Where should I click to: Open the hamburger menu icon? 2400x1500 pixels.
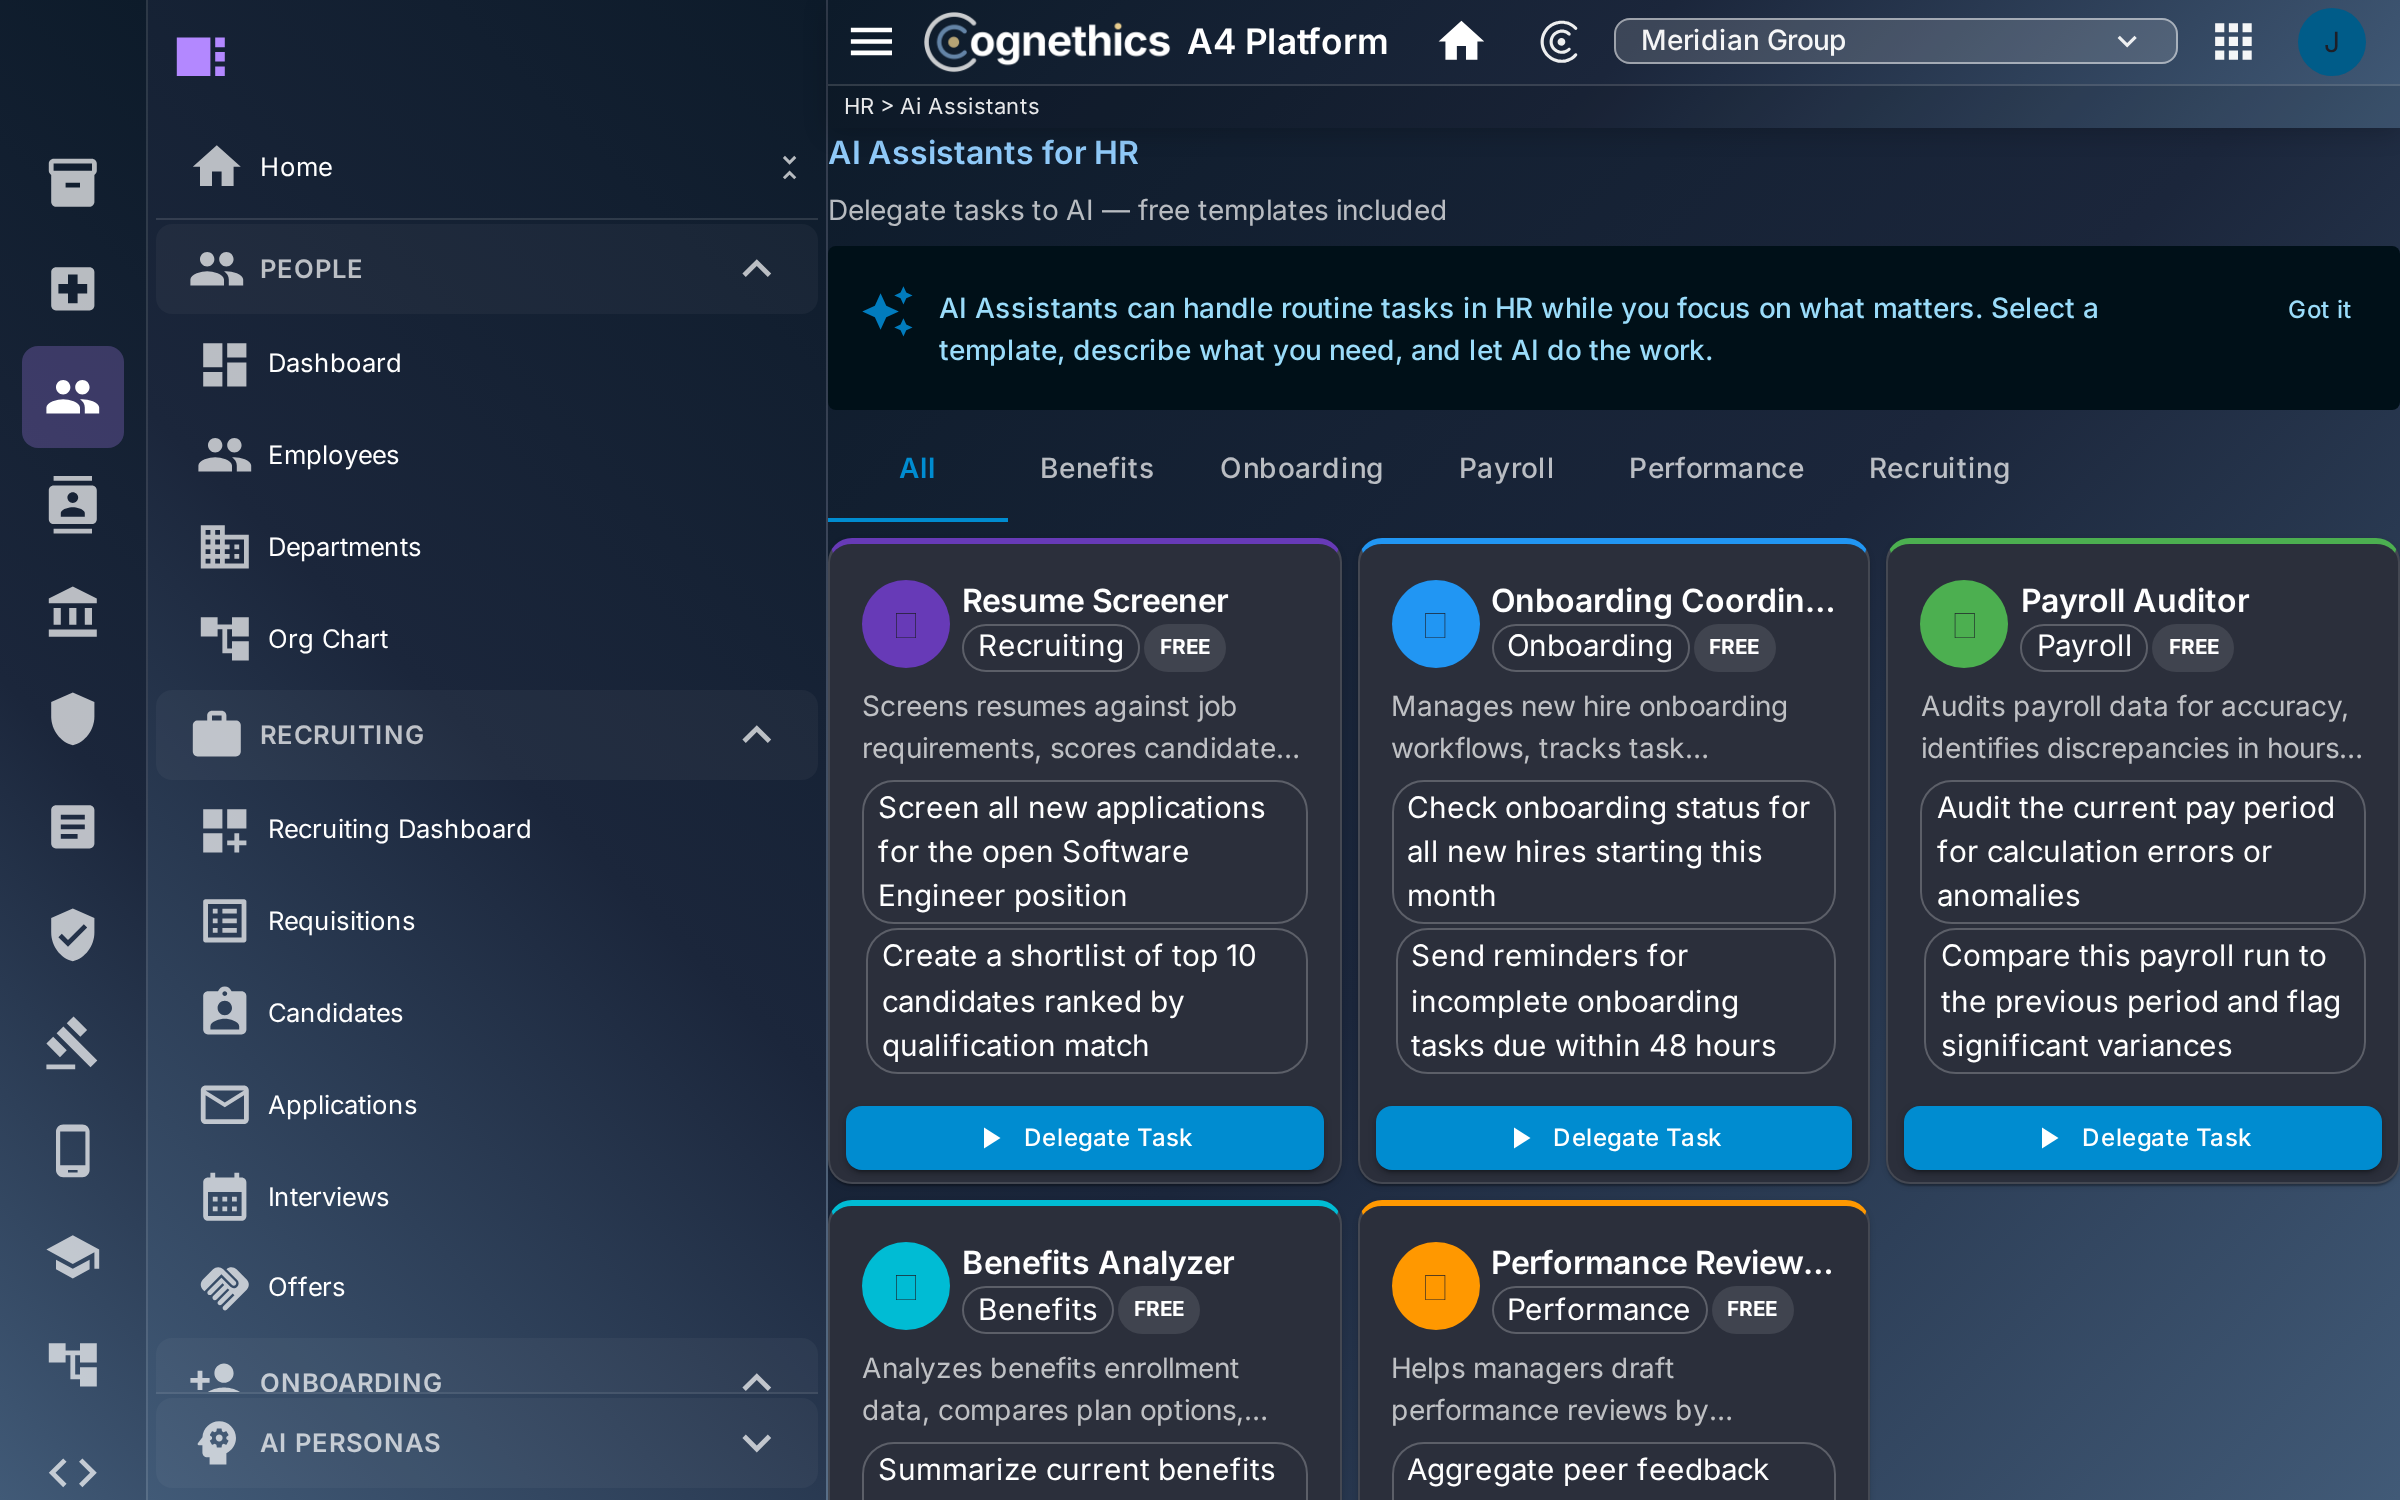871,41
